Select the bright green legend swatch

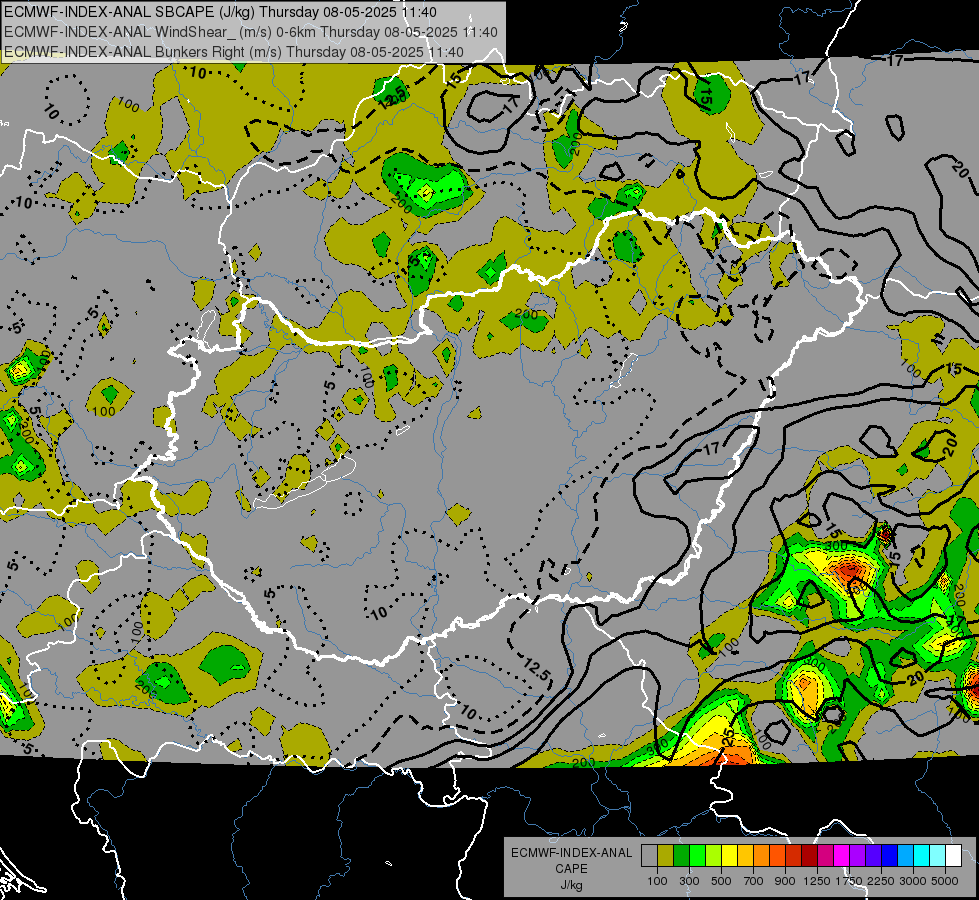(697, 856)
